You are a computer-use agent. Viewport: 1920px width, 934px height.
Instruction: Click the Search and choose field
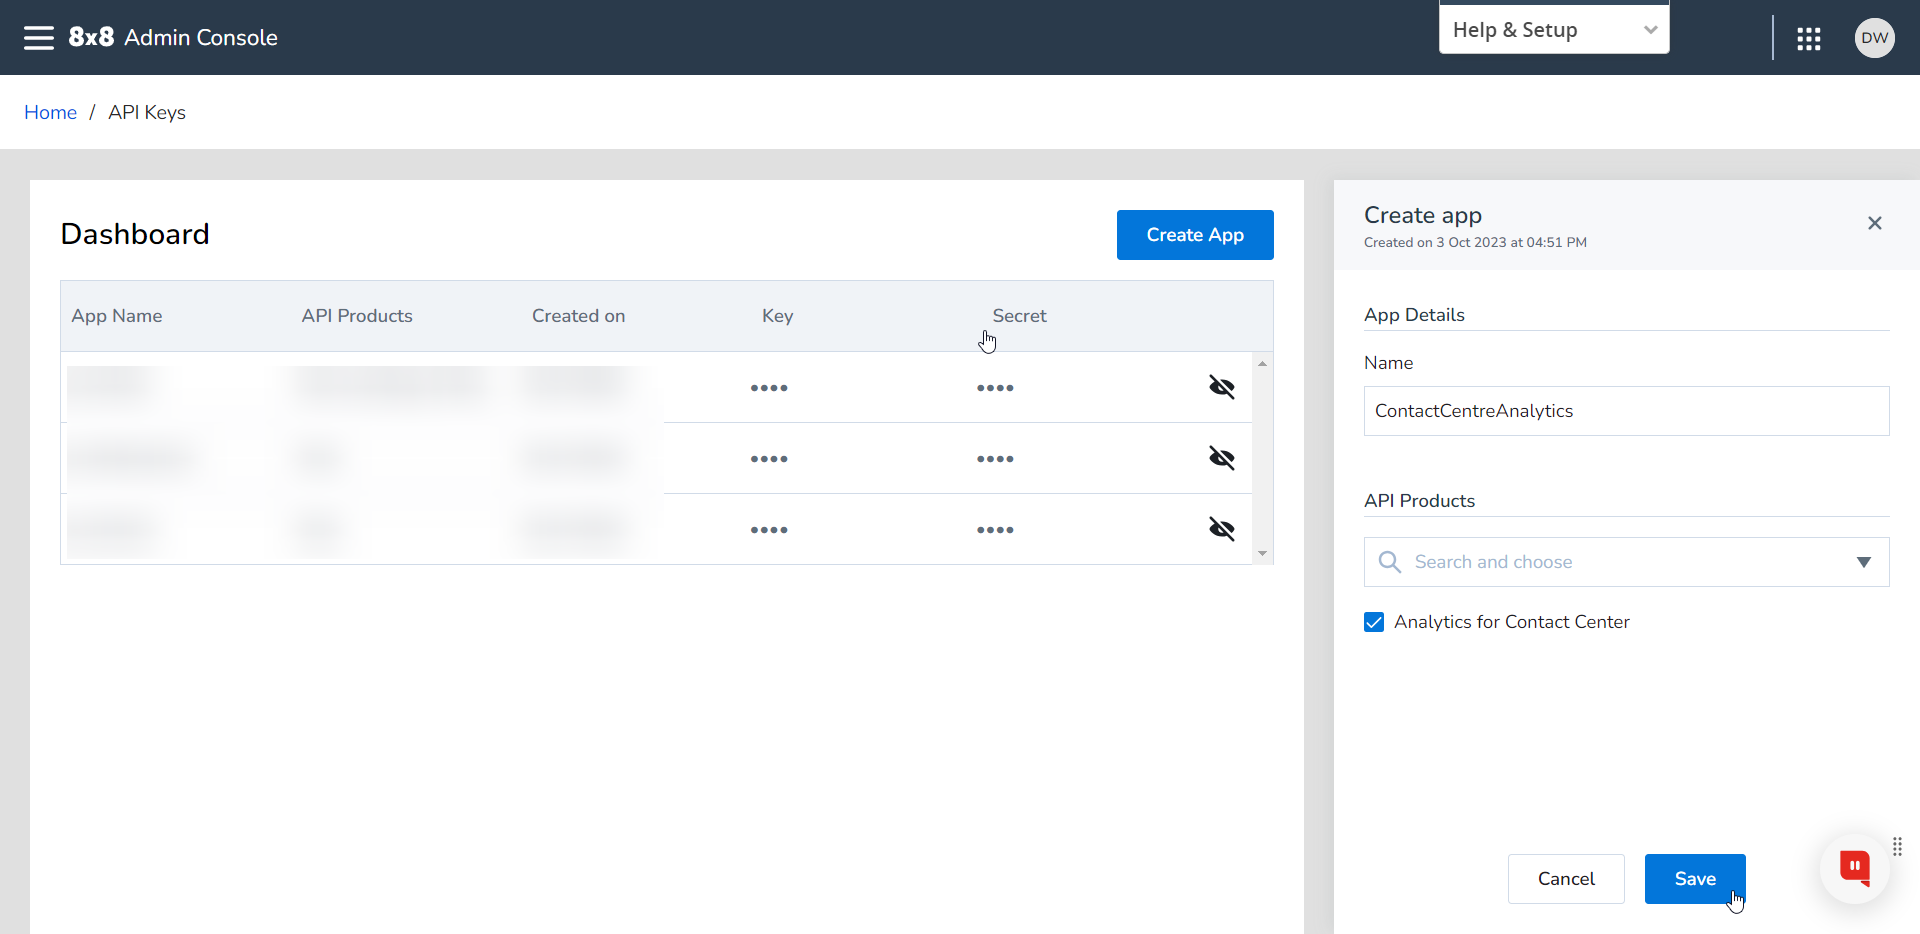tap(1626, 562)
